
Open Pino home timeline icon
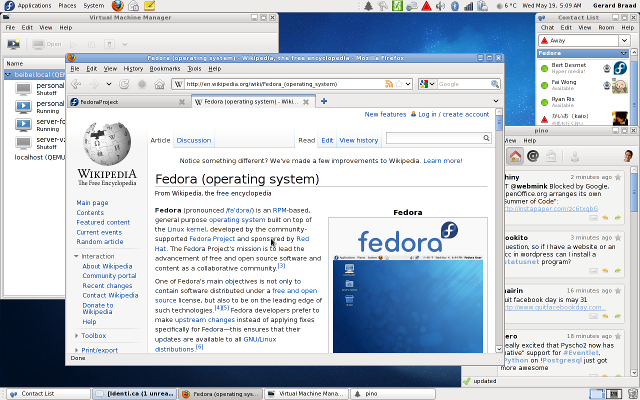[515, 156]
